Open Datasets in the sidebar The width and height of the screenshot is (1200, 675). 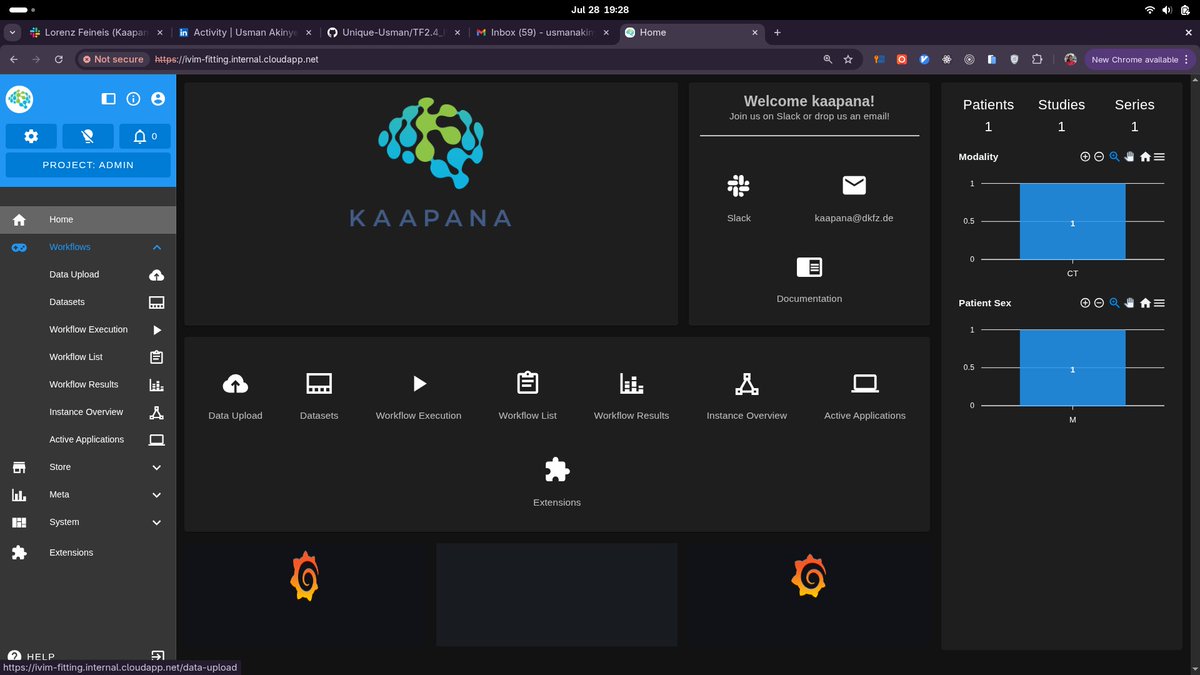88,302
